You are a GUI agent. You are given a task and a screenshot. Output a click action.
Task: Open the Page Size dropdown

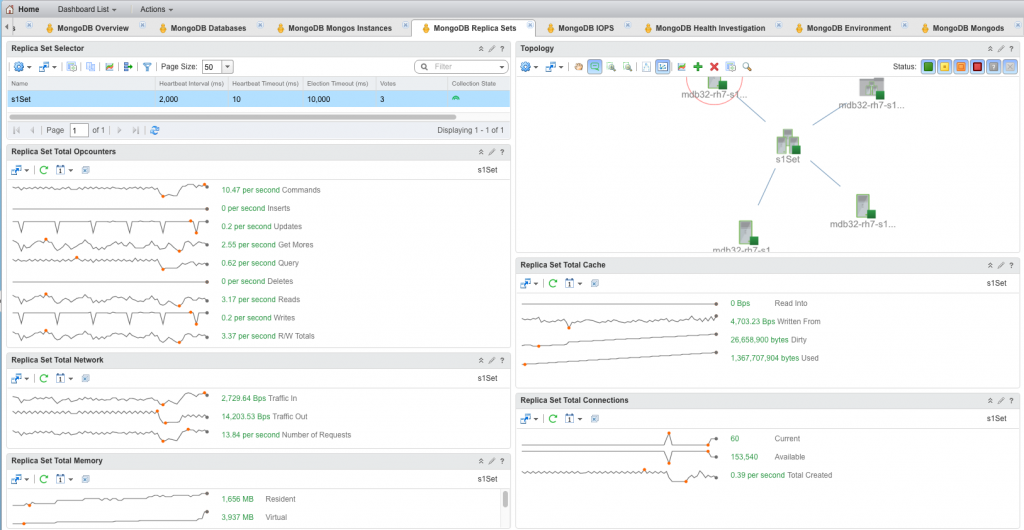(227, 66)
